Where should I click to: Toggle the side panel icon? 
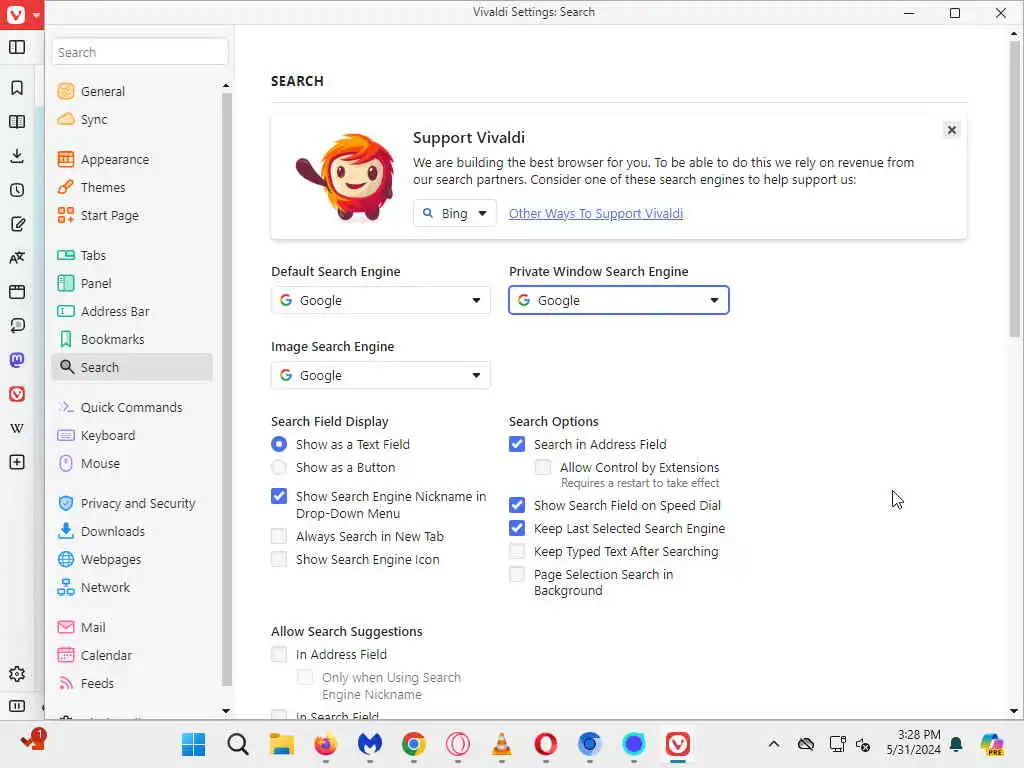(17, 48)
